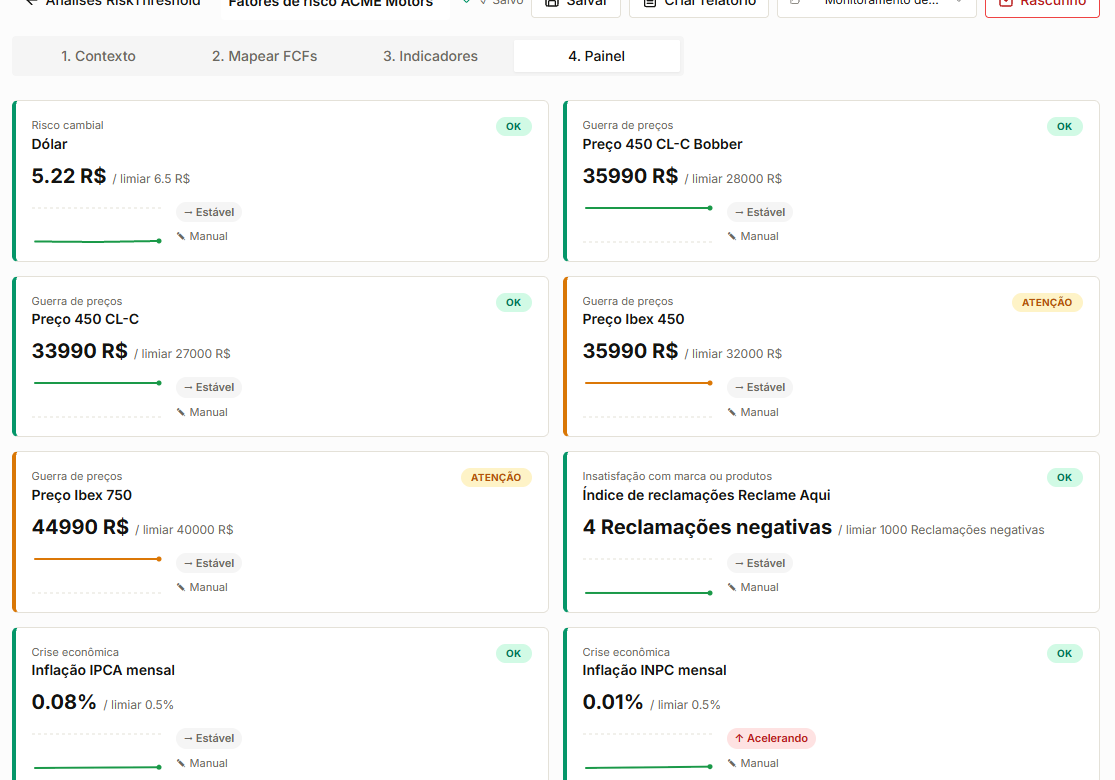Viewport: 1115px width, 780px height.
Task: Click the Acelerando trend badge on Inflação INPC card
Action: click(772, 739)
